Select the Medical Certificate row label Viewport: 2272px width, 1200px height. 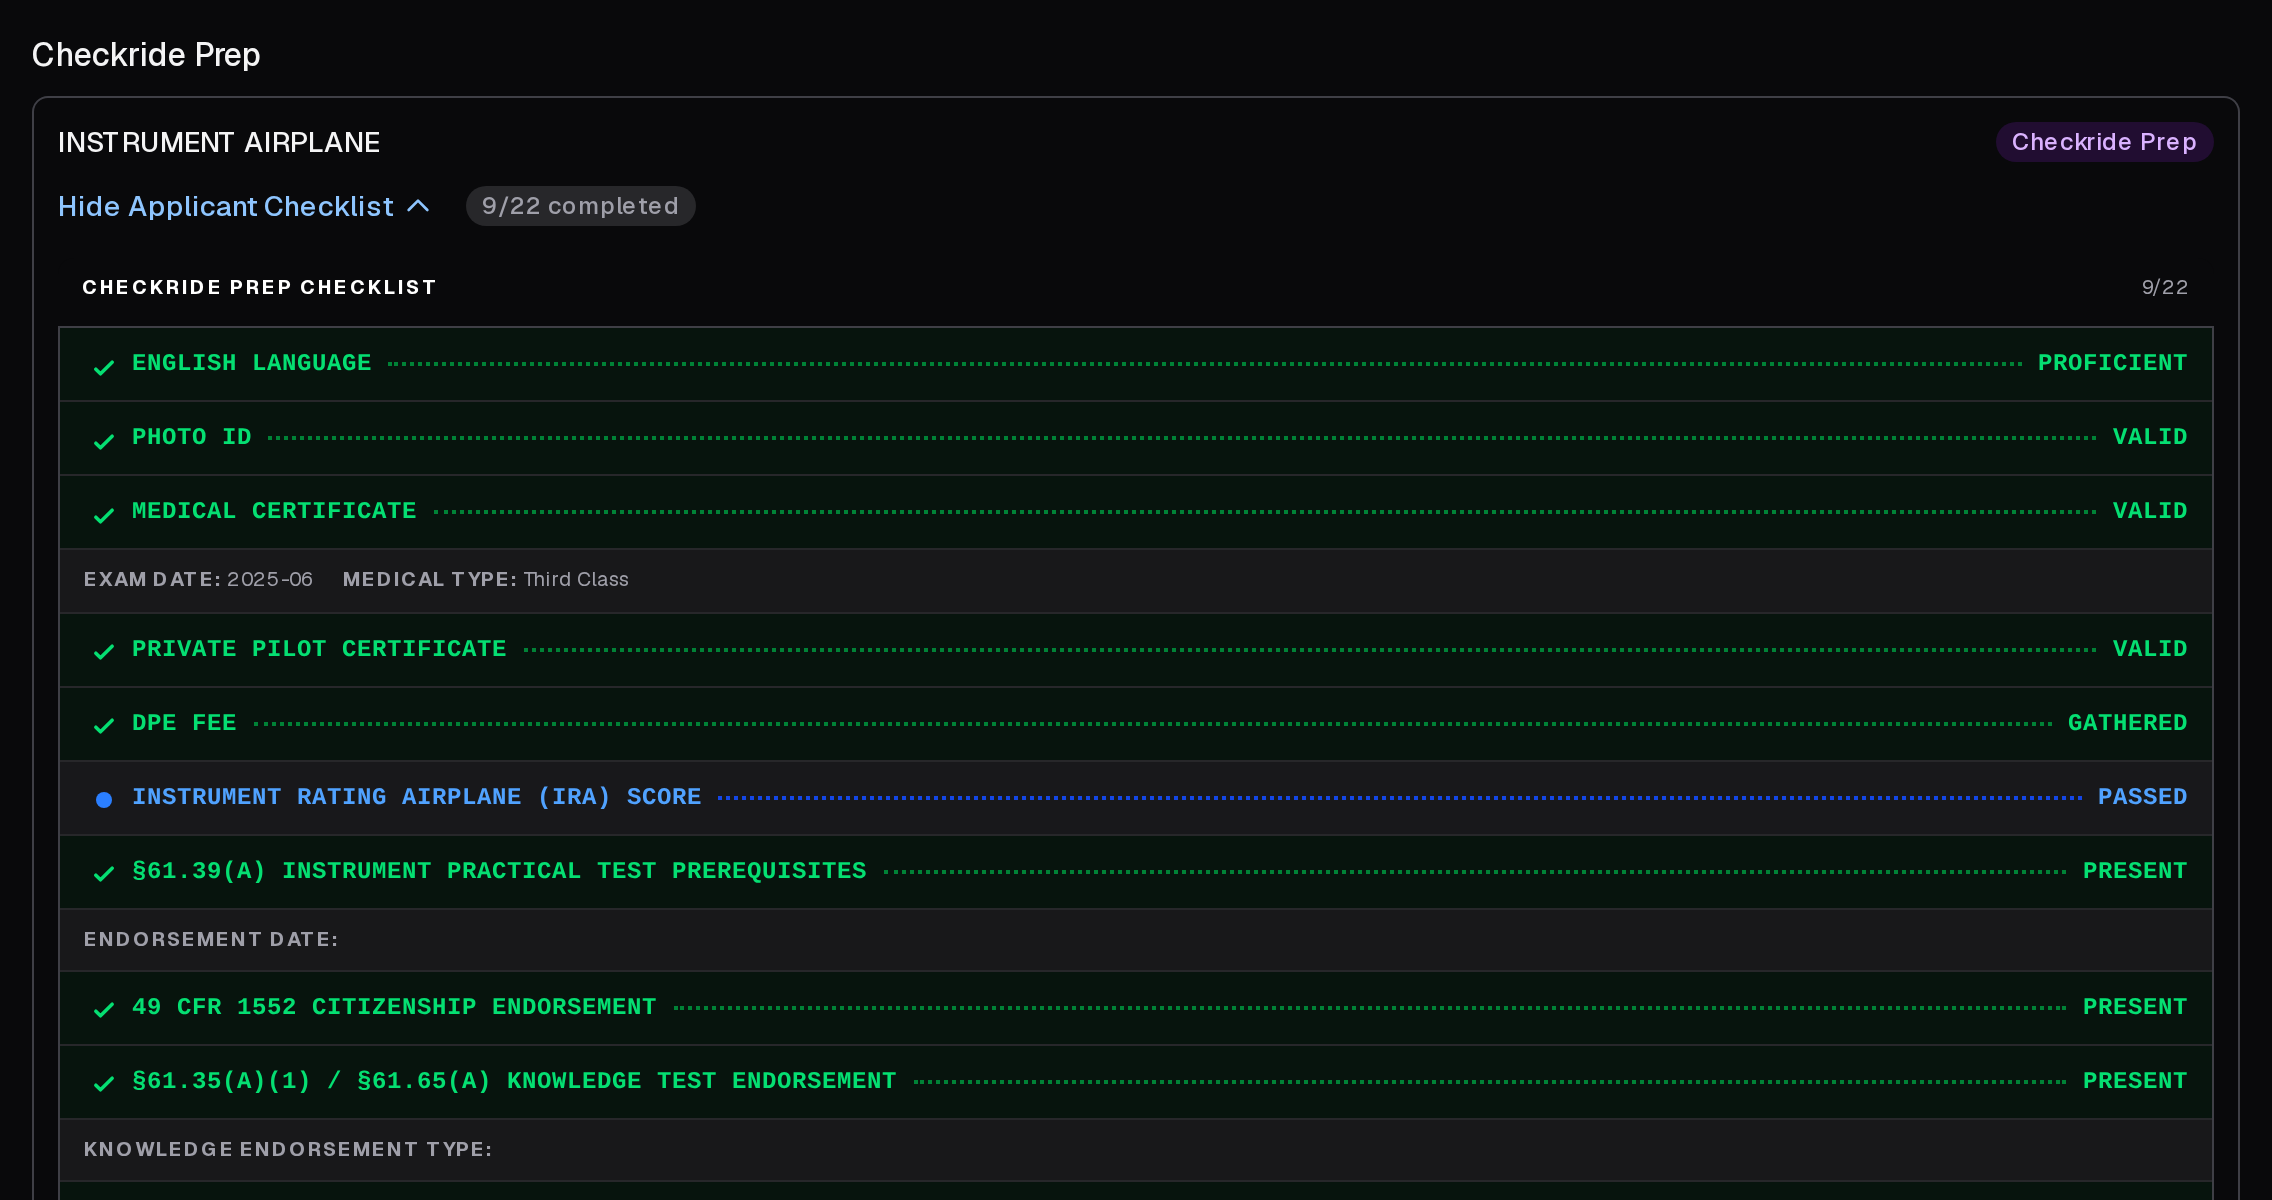pos(274,511)
